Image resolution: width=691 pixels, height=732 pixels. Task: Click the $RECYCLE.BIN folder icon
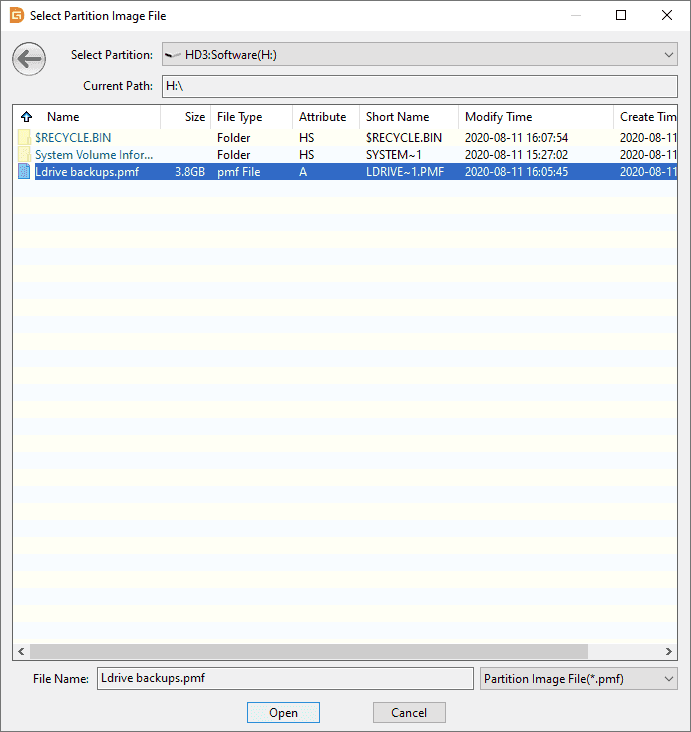point(25,137)
